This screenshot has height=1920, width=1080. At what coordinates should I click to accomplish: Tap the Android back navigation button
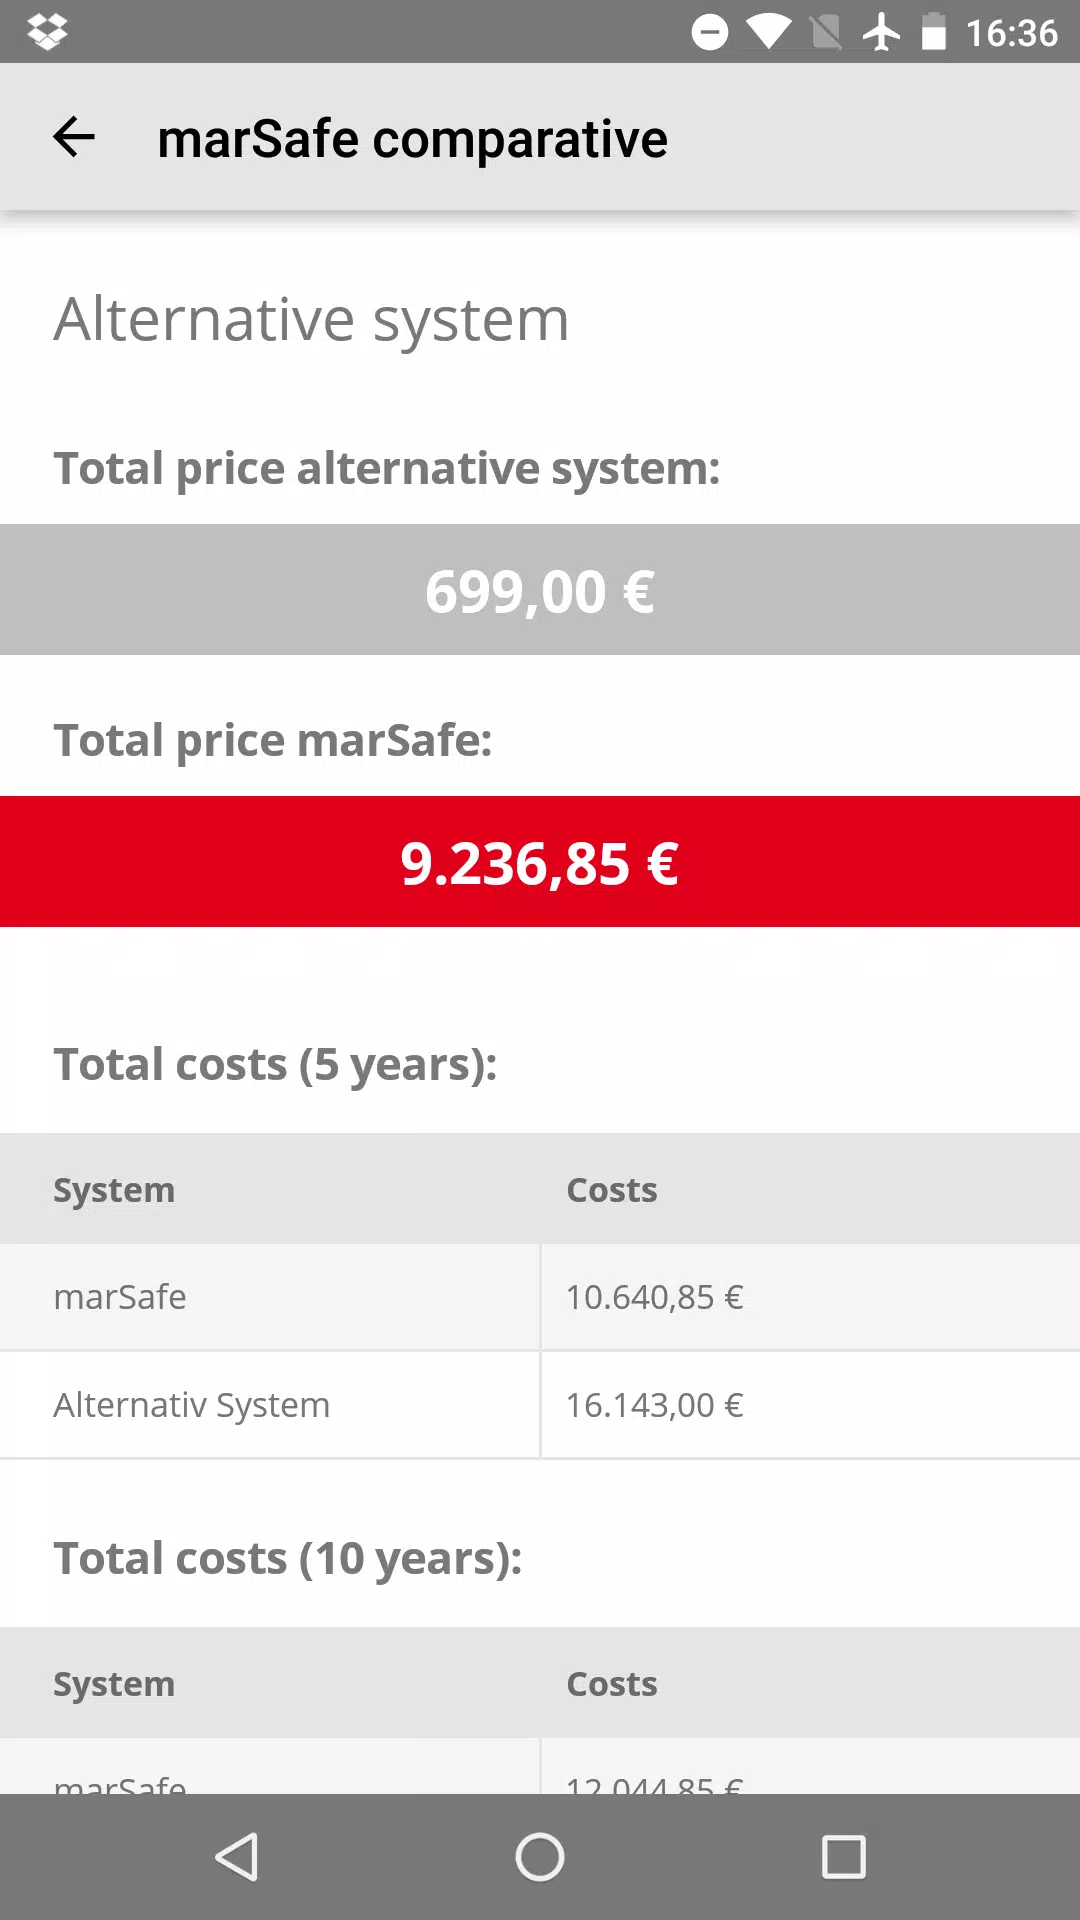(238, 1857)
